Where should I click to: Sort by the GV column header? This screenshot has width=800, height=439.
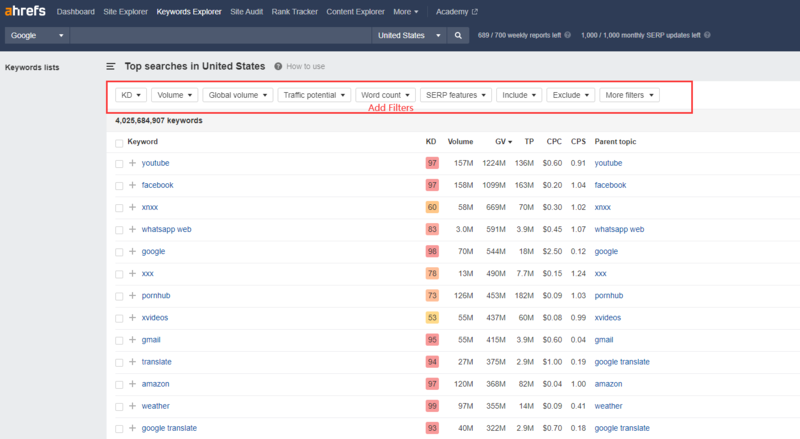tap(503, 141)
